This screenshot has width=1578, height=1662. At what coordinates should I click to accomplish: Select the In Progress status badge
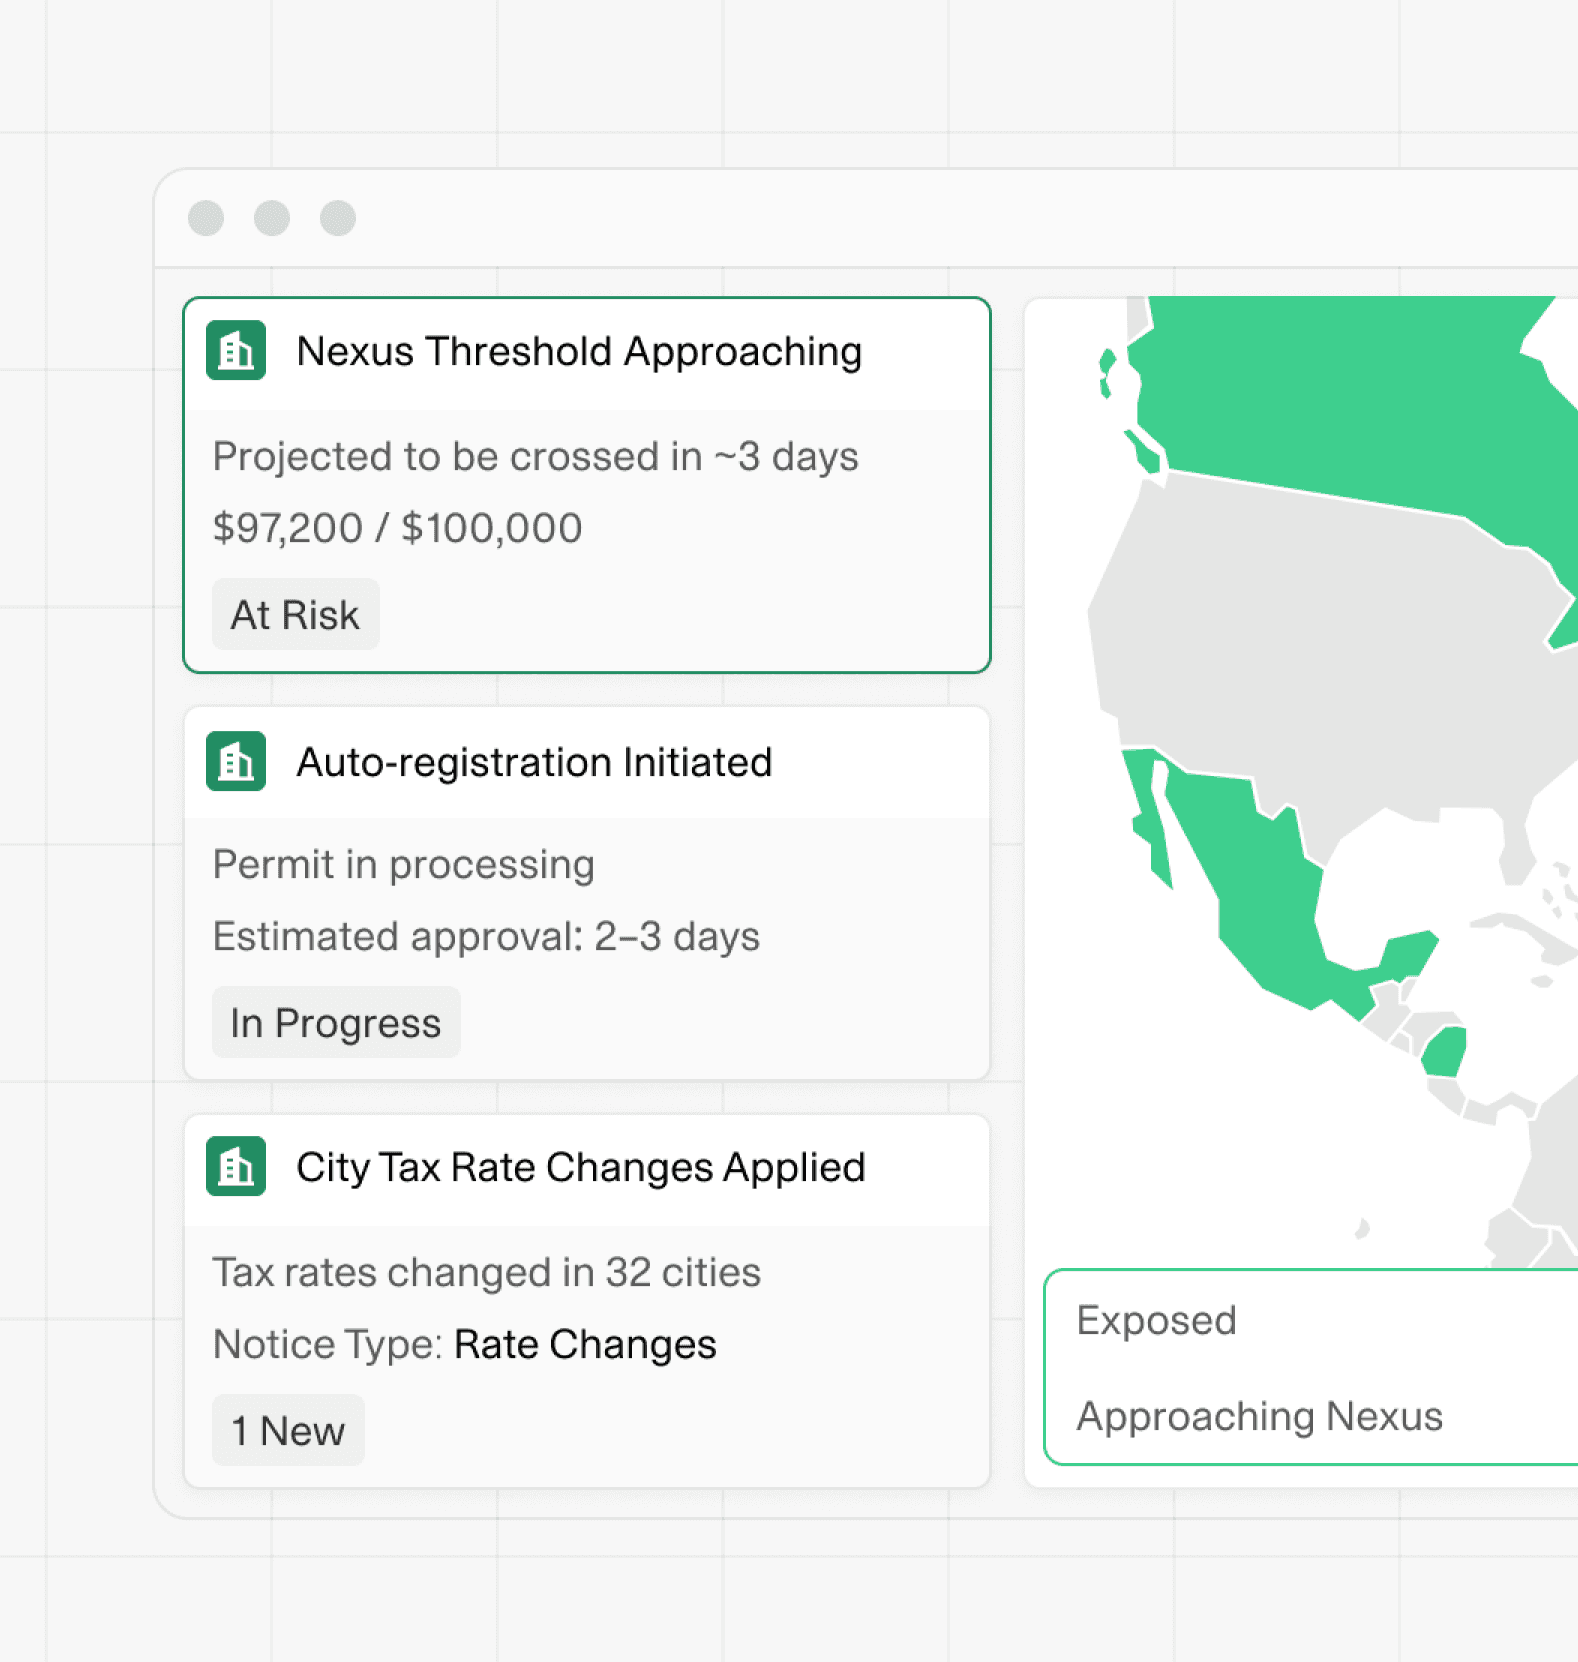click(x=336, y=1023)
